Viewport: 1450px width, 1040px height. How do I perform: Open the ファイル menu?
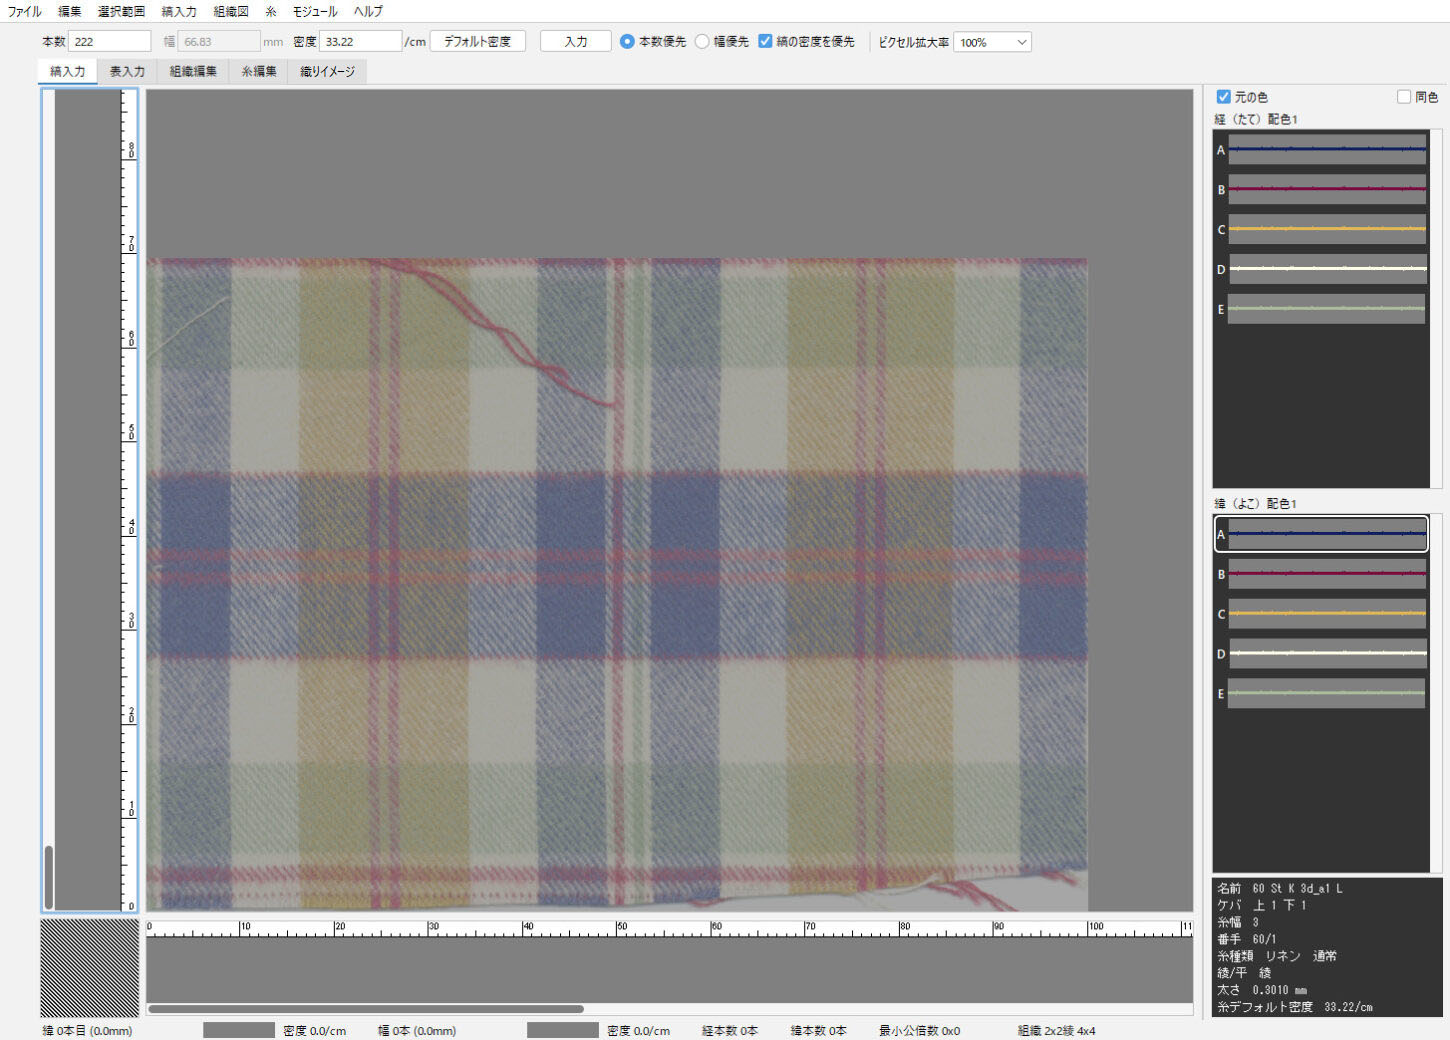coord(25,11)
